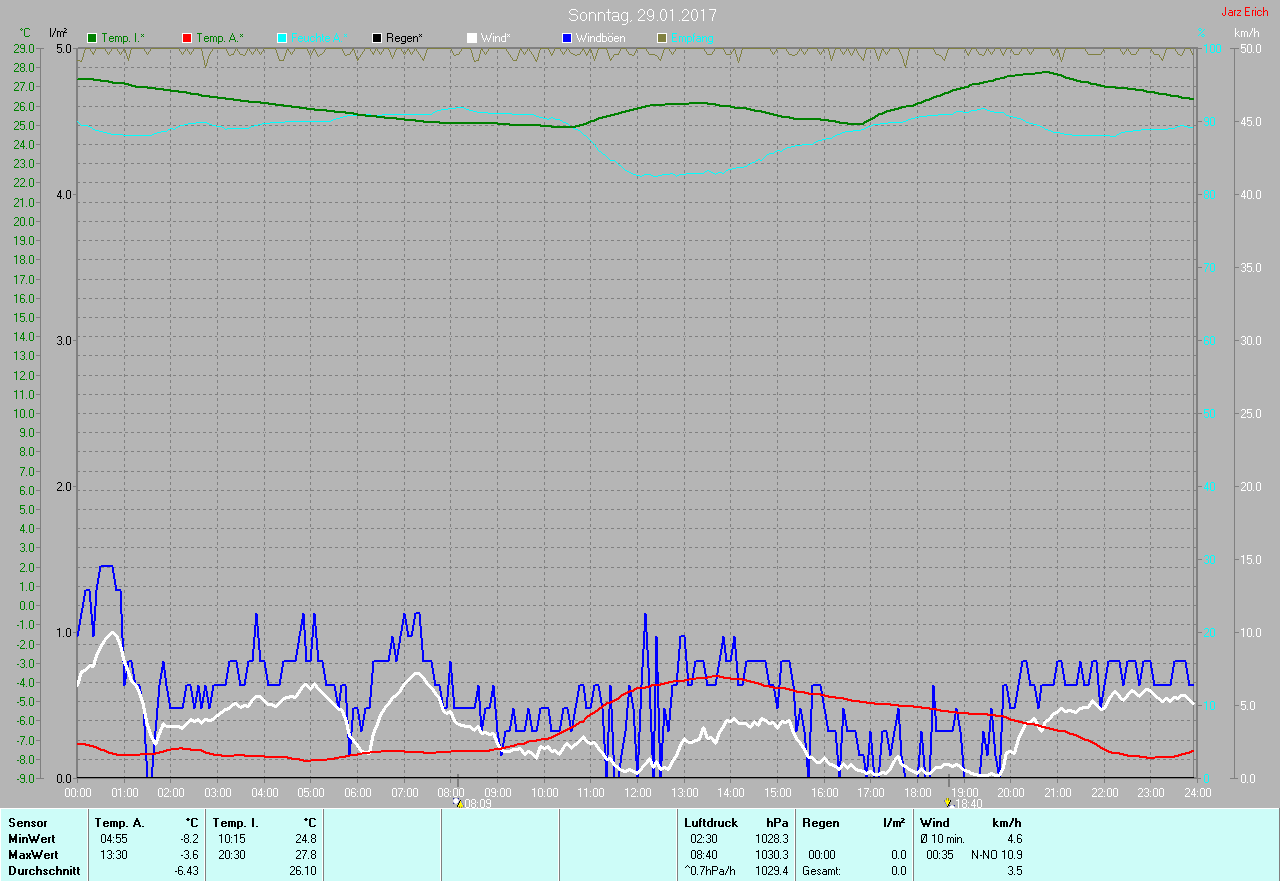The width and height of the screenshot is (1280, 881).
Task: Click the 12:00 time axis label
Action: 637,792
